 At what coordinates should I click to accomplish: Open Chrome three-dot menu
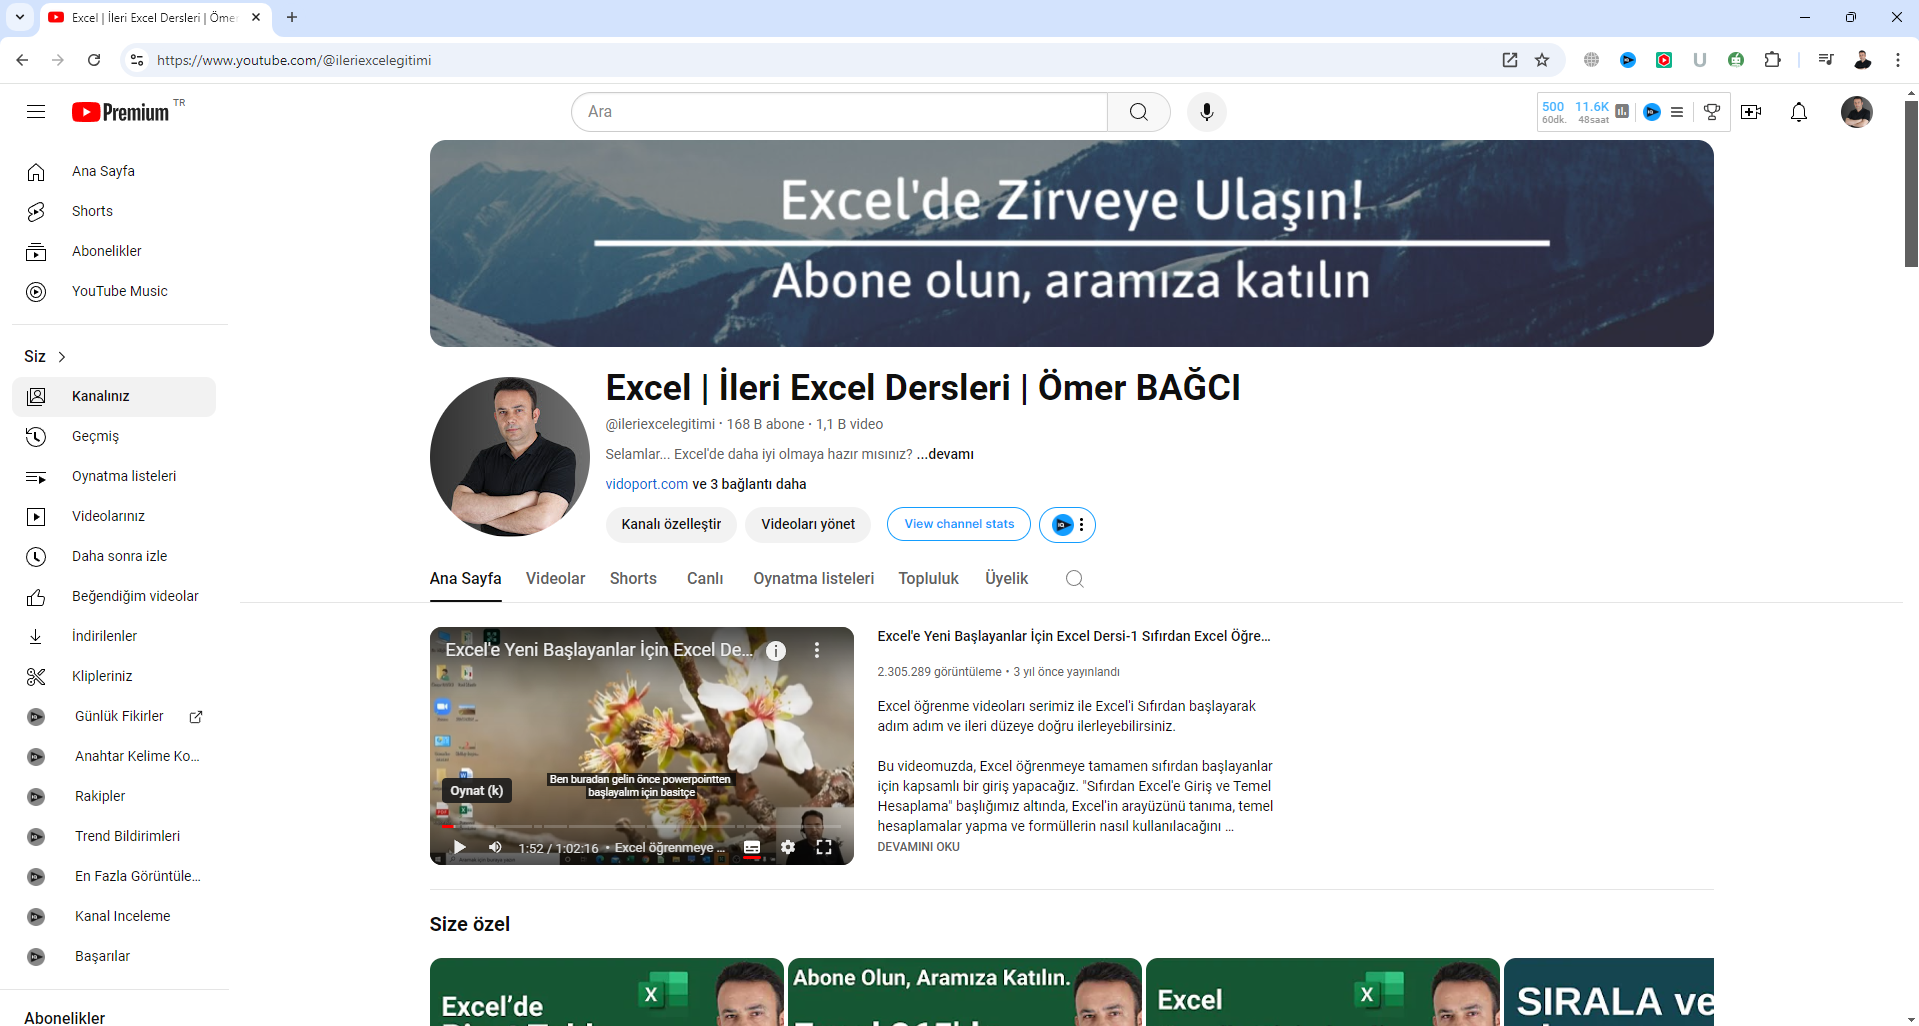tap(1898, 60)
